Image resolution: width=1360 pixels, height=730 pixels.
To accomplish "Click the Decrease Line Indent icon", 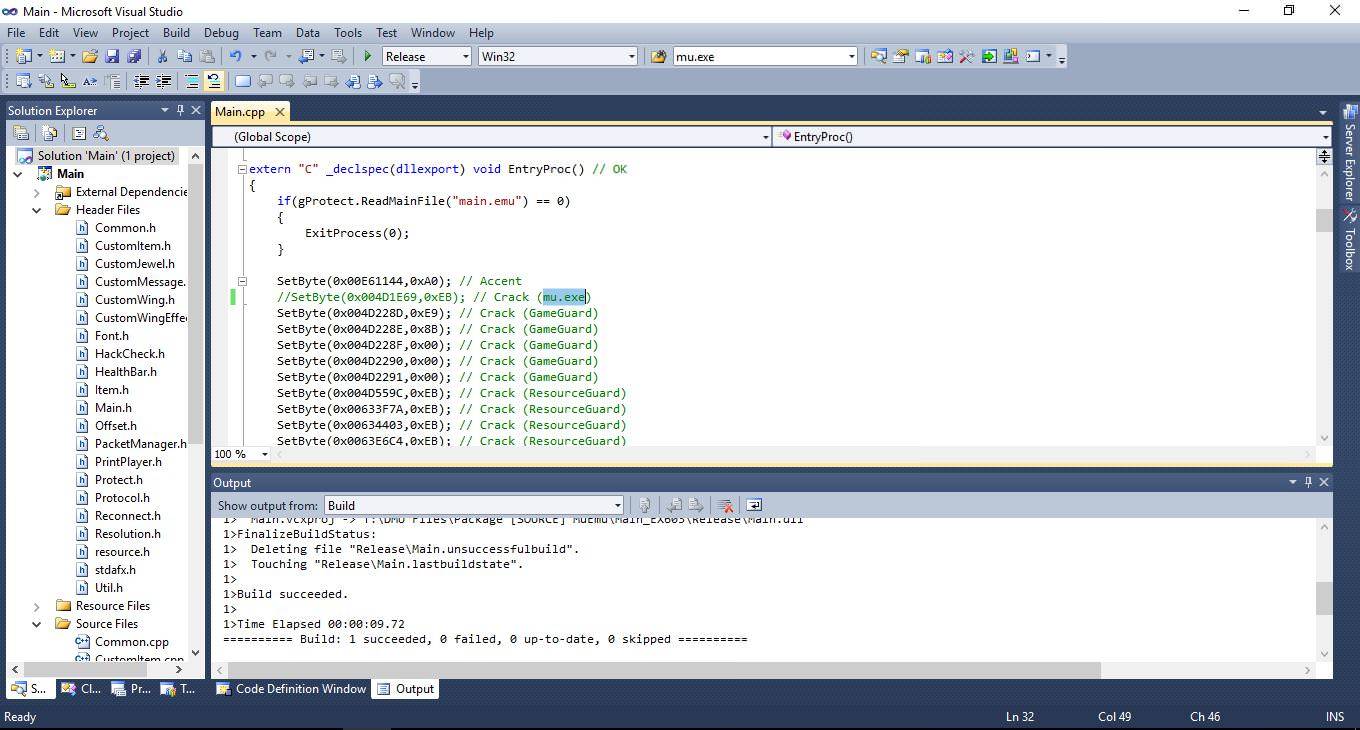I will click(142, 81).
